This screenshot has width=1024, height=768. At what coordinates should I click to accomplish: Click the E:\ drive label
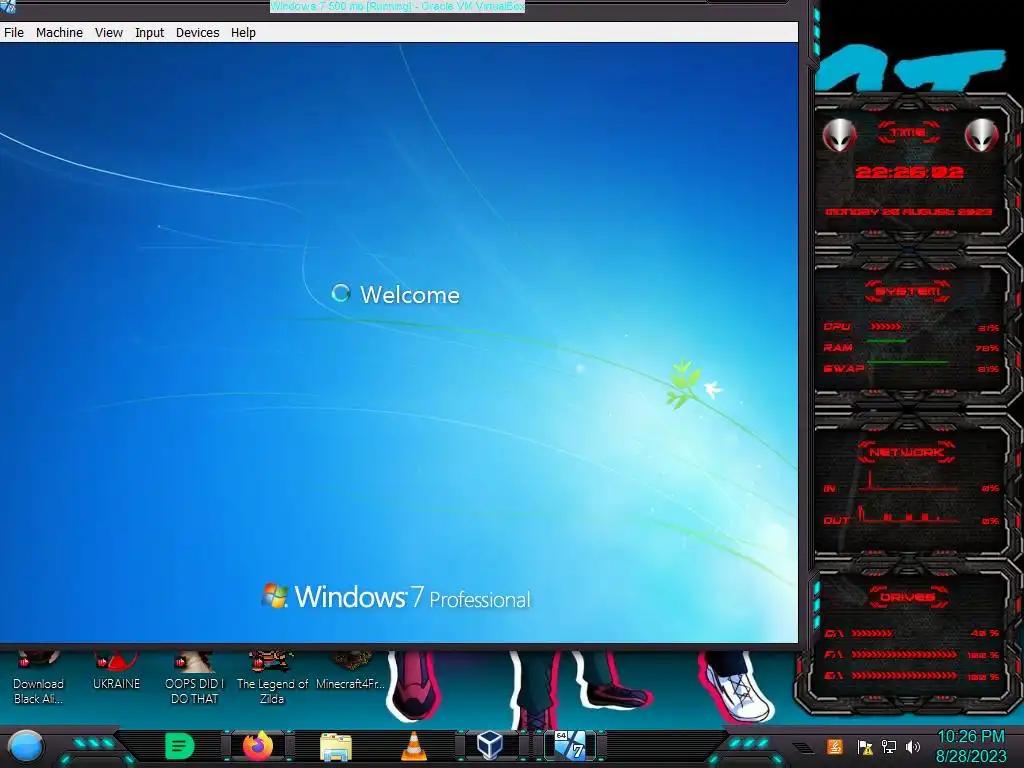click(x=834, y=676)
